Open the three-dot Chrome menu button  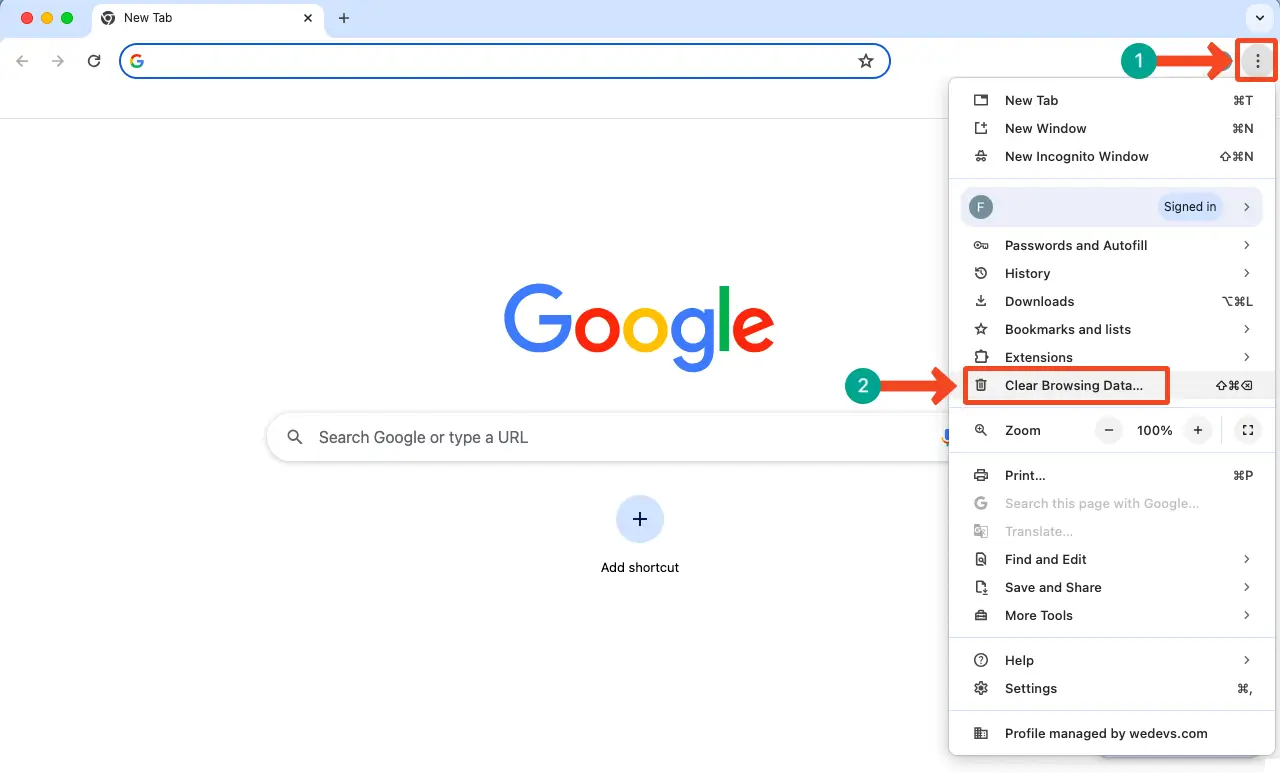1257,62
